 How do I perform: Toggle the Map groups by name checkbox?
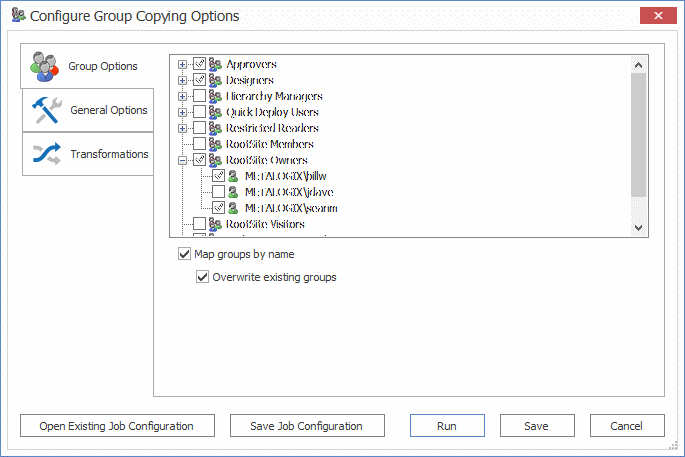[184, 254]
